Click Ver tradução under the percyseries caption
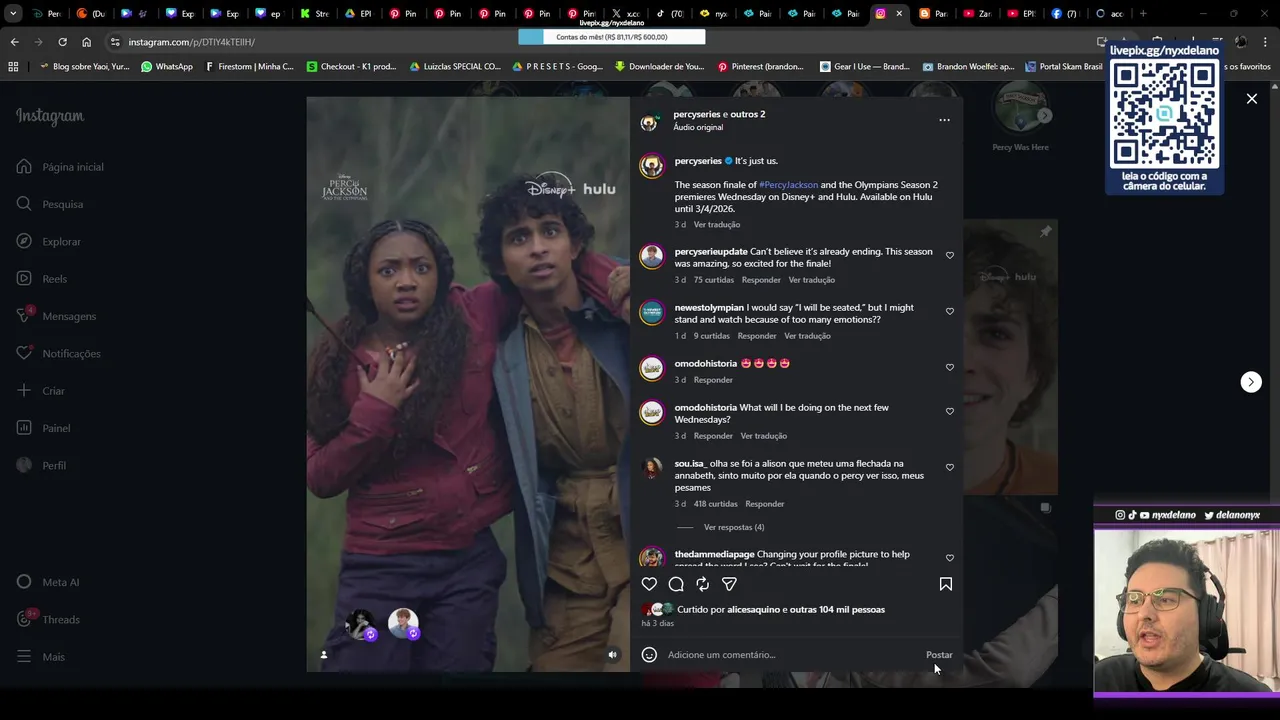This screenshot has height=720, width=1280. click(717, 224)
